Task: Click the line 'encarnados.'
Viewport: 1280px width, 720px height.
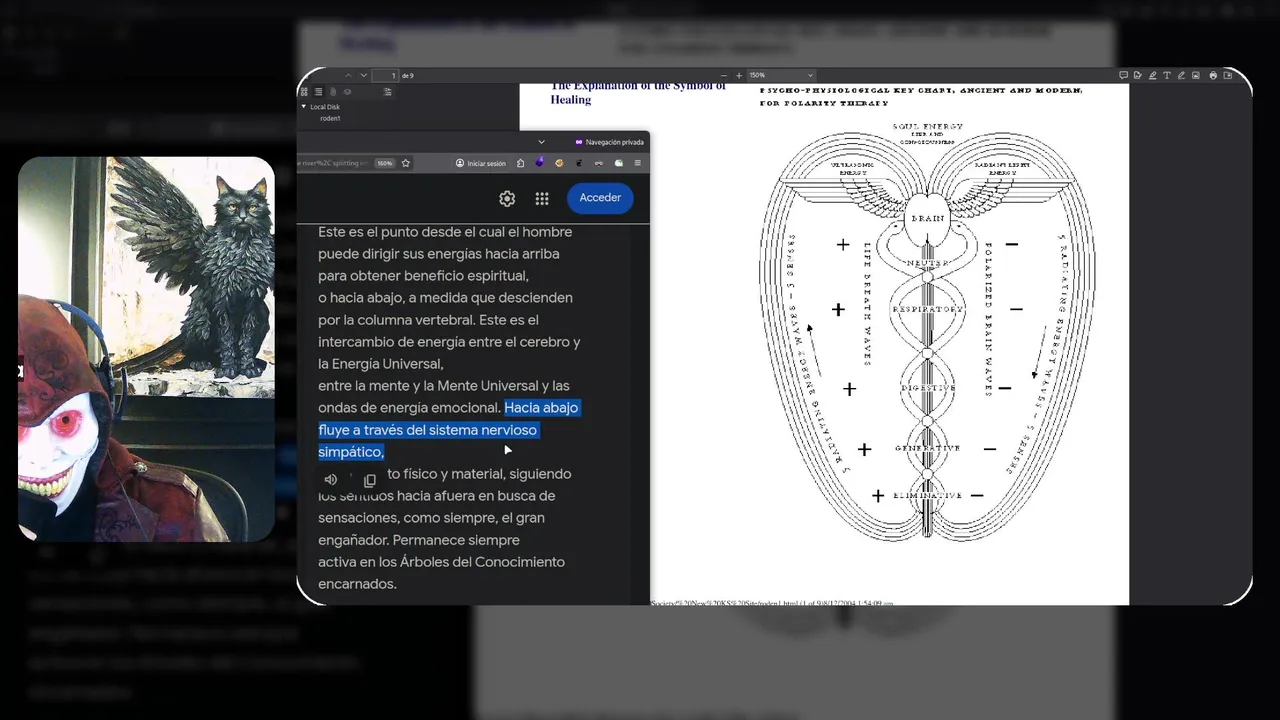Action: [x=357, y=584]
